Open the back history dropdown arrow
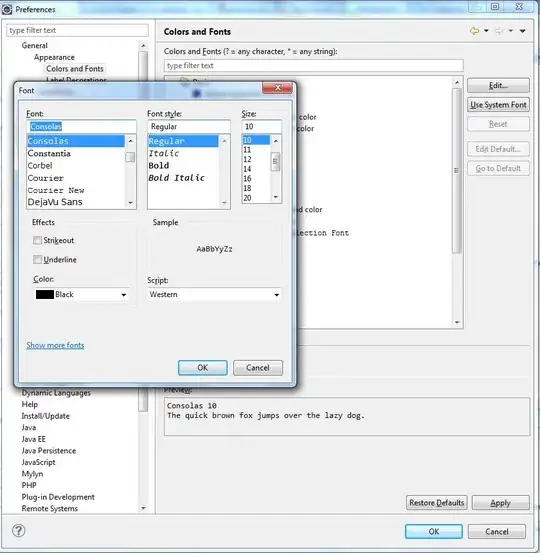The image size is (540, 553). click(486, 31)
